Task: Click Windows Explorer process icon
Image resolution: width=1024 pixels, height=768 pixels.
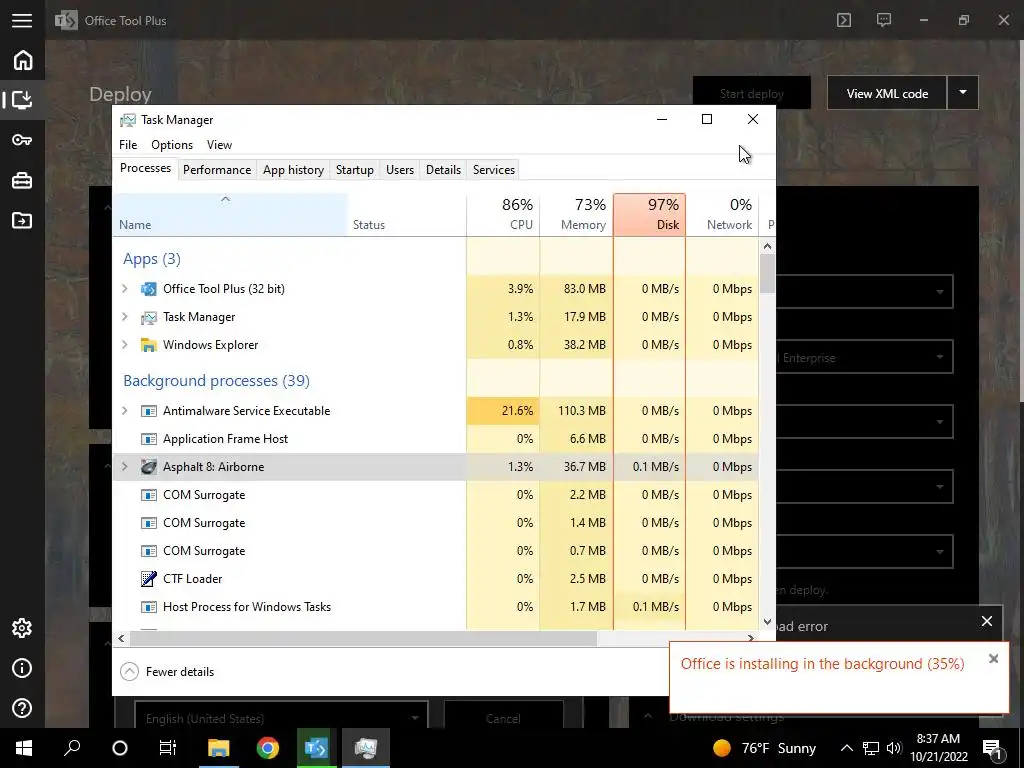Action: pyautogui.click(x=149, y=345)
